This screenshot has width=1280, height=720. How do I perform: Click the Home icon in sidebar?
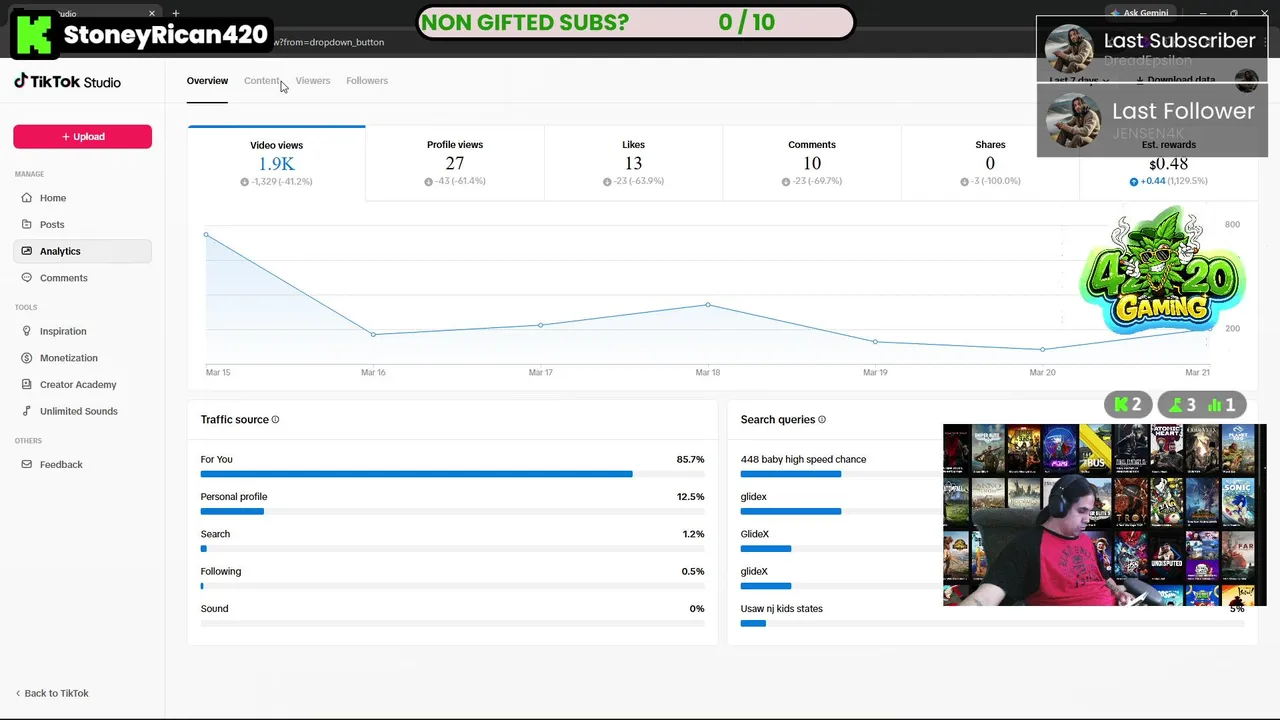tap(27, 198)
